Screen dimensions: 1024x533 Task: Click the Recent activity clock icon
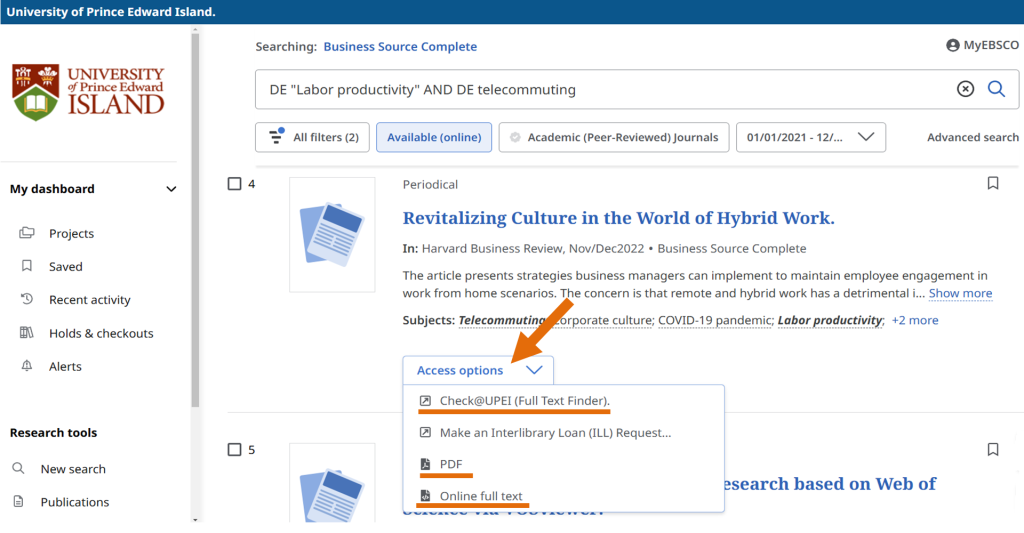pyautogui.click(x=27, y=299)
